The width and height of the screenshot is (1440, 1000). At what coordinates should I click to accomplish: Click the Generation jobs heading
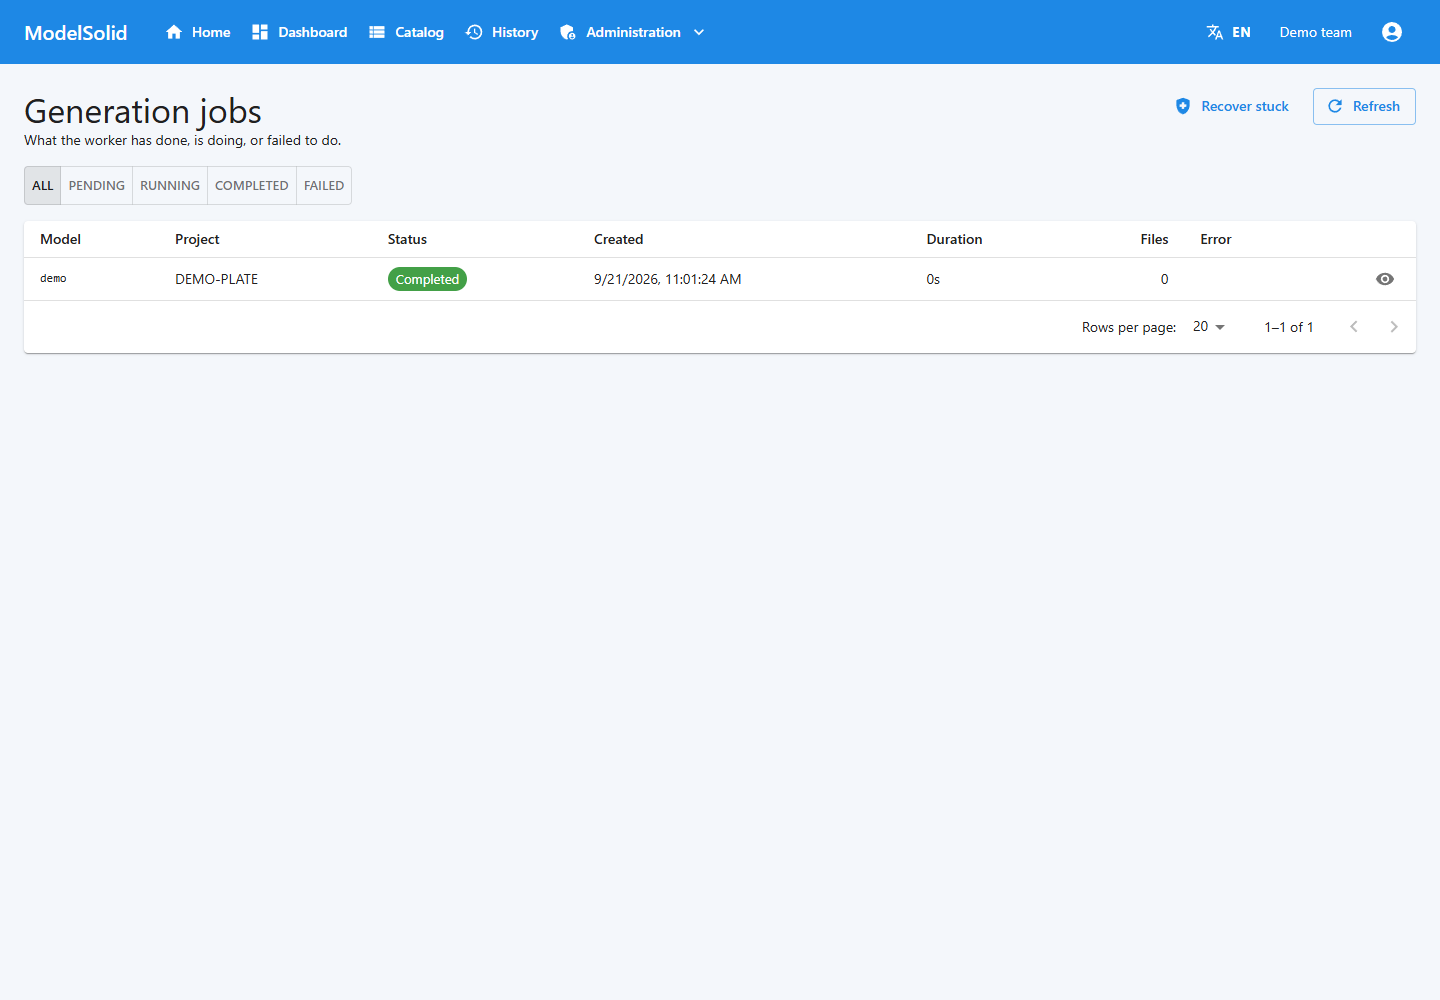[143, 111]
